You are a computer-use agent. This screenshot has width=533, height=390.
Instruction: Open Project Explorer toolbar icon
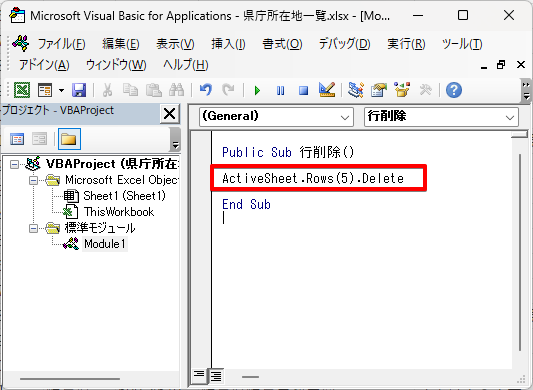pyautogui.click(x=356, y=90)
